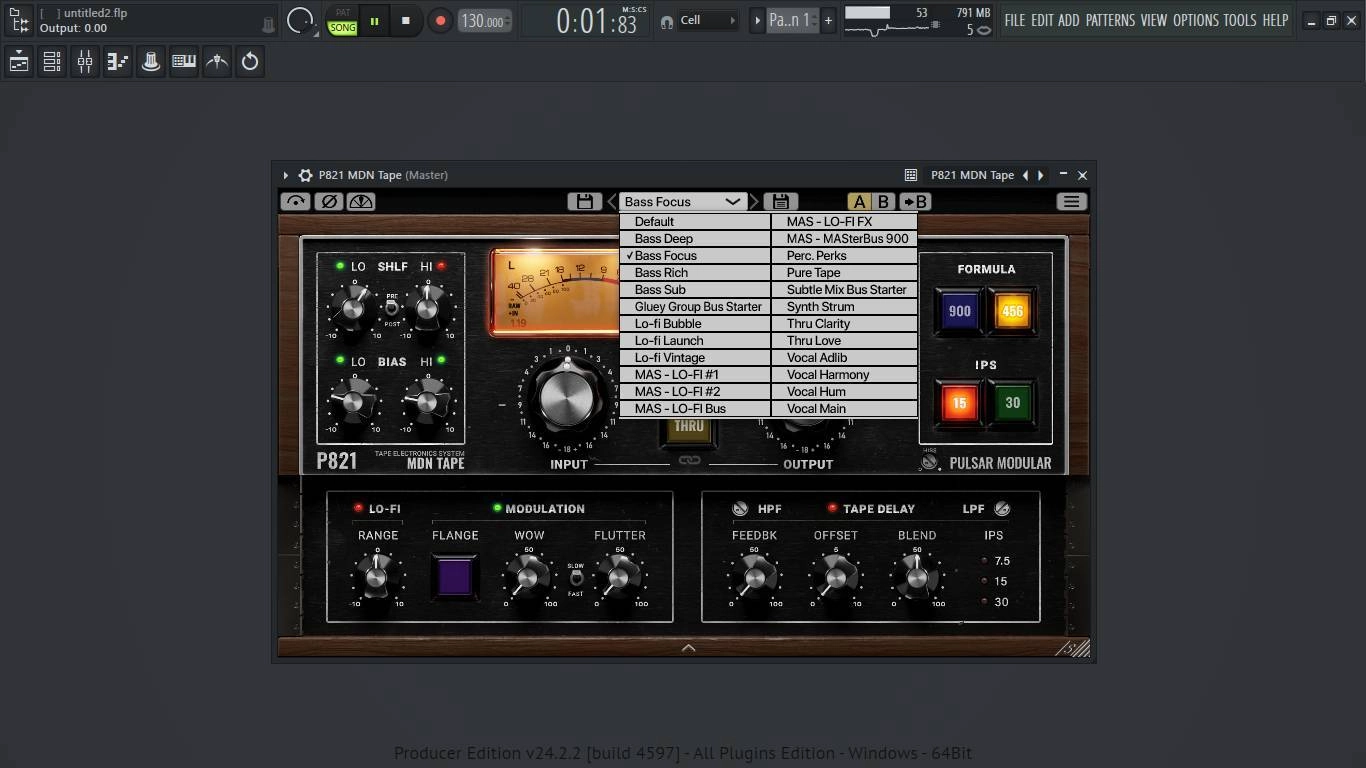Screen dimensions: 1366x768
Task: Choose the Bass Deep preset
Action: click(x=695, y=239)
